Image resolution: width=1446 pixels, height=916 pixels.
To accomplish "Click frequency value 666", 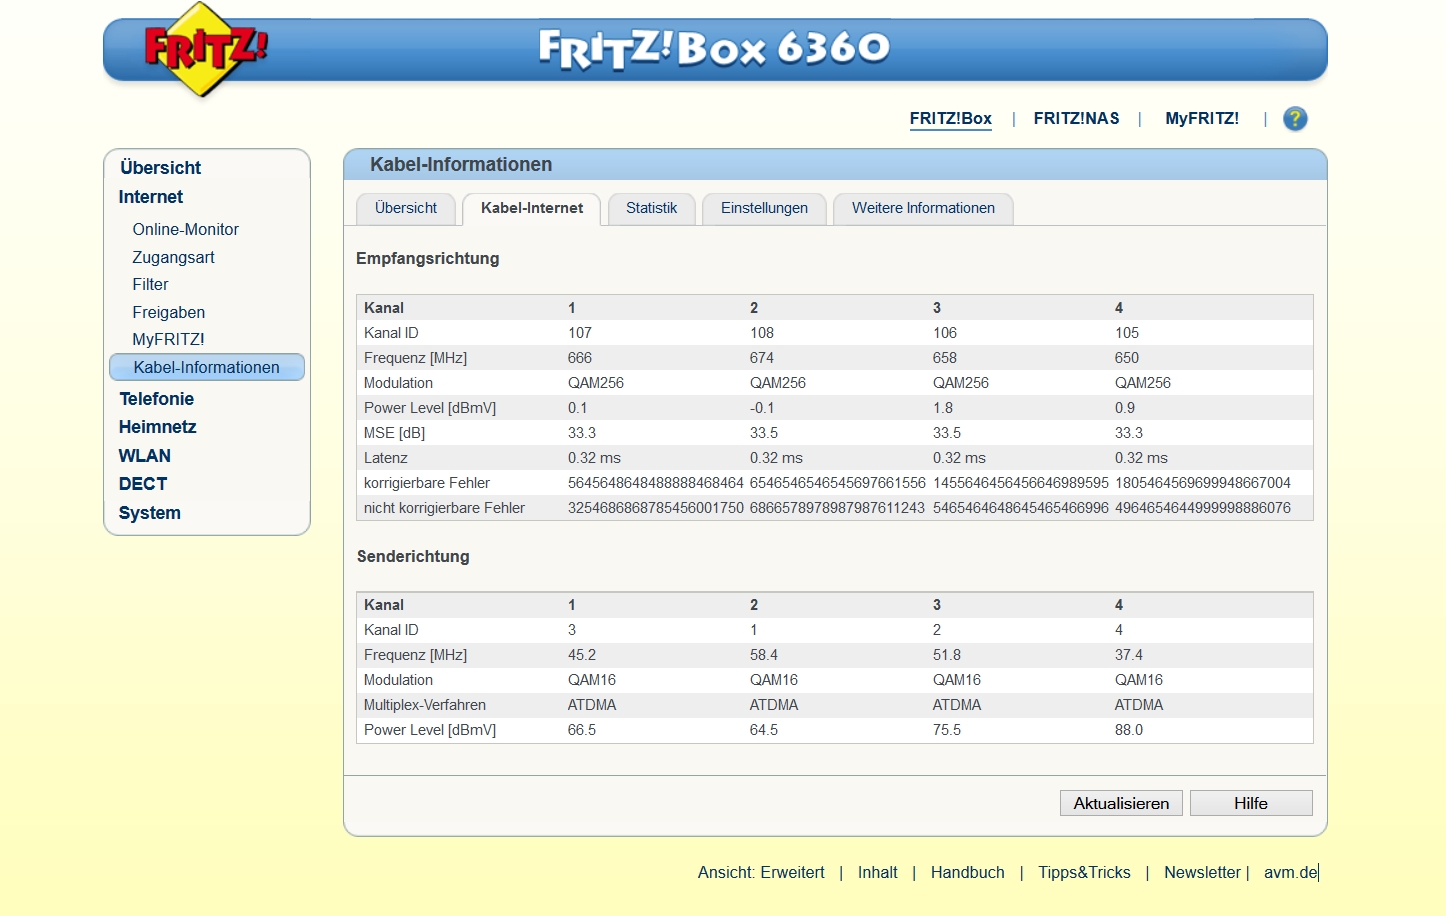I will tap(580, 358).
